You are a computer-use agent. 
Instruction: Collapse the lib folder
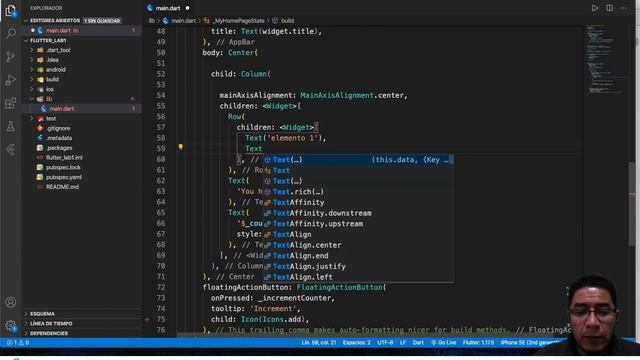[49, 99]
